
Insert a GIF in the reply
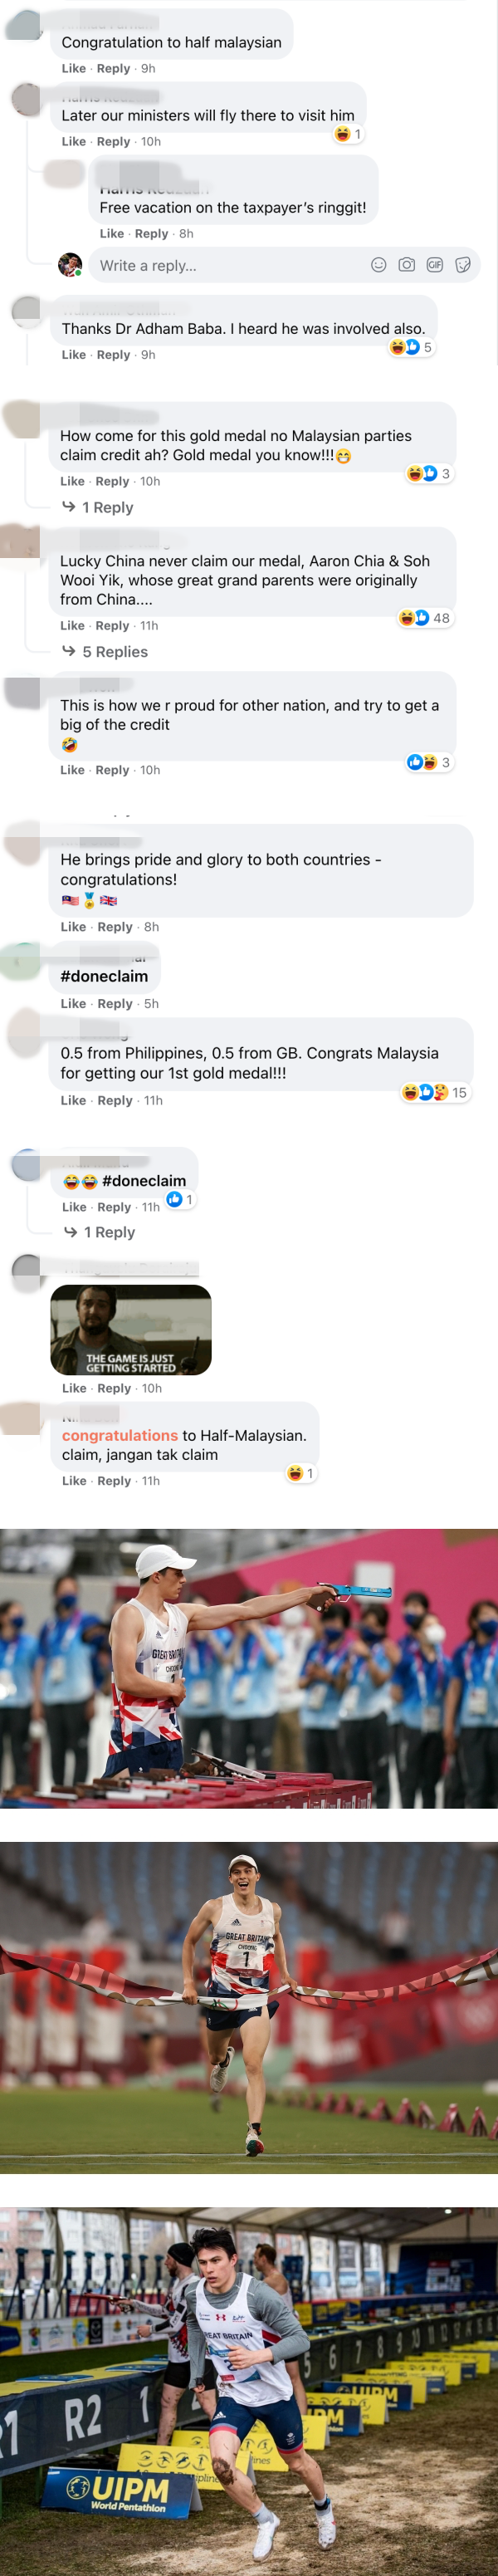click(434, 265)
